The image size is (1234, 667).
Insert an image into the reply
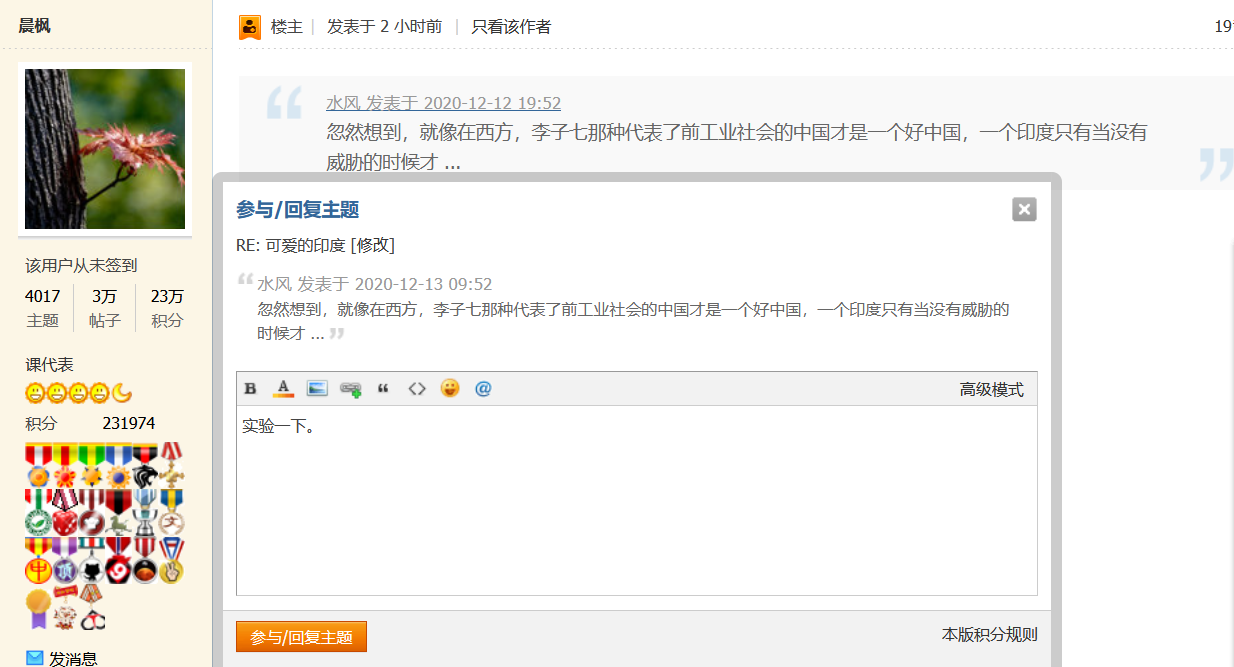(317, 389)
